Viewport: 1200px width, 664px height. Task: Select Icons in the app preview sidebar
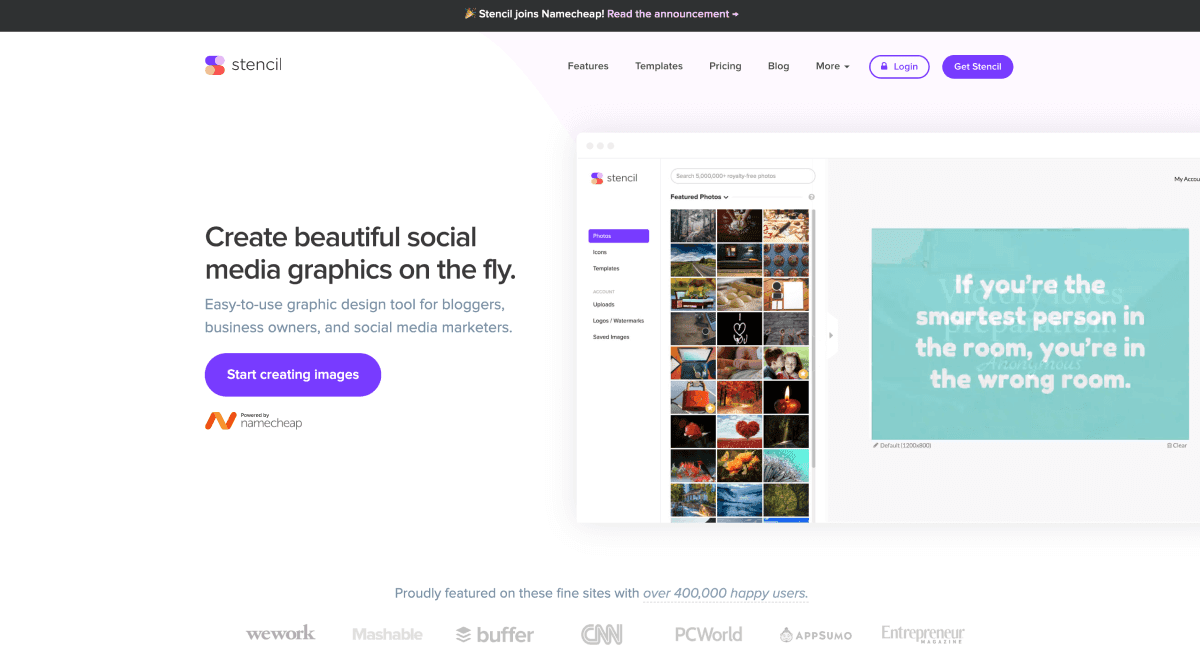(600, 252)
